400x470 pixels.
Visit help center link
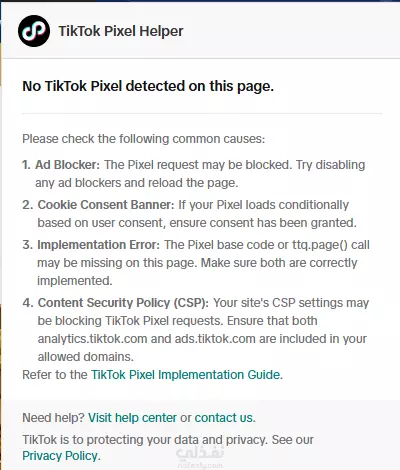coord(132,418)
